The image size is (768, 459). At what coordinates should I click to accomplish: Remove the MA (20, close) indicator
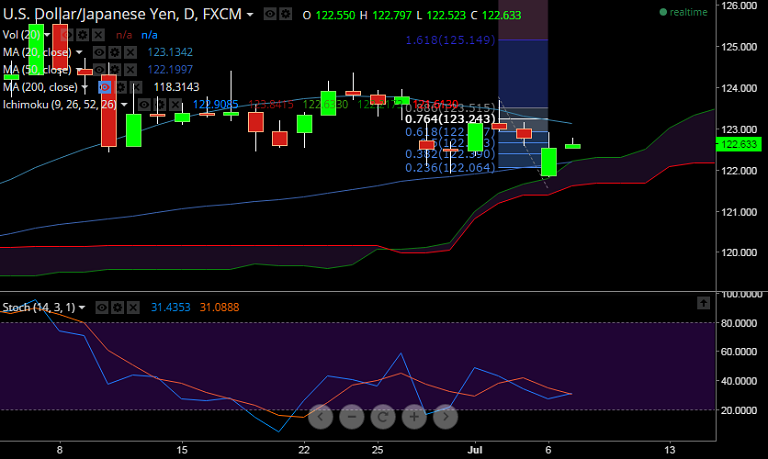pyautogui.click(x=130, y=52)
